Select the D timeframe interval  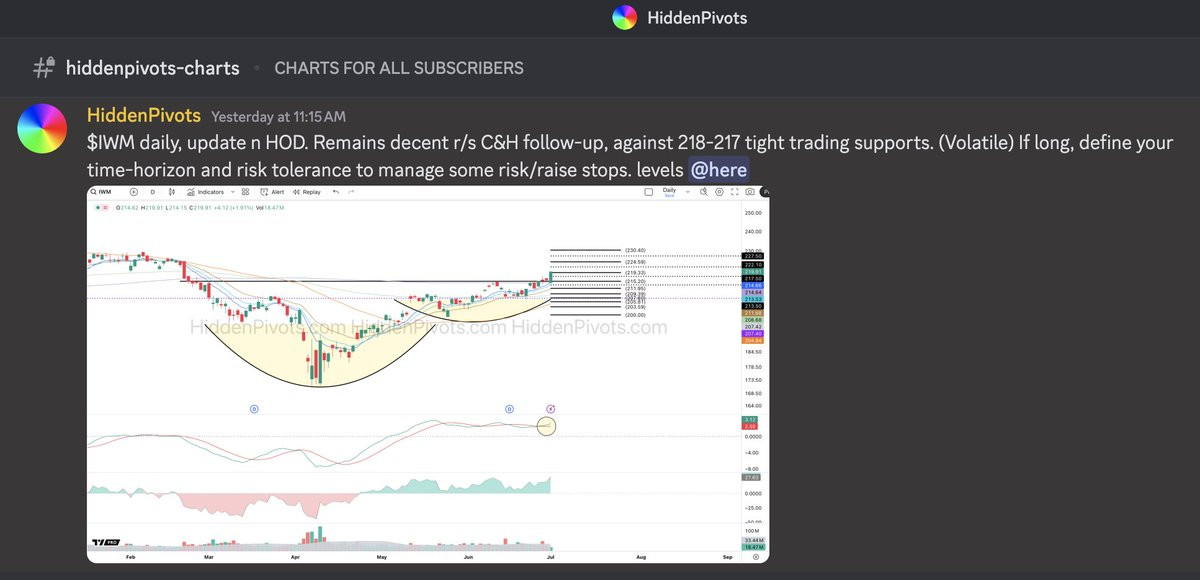click(x=153, y=192)
